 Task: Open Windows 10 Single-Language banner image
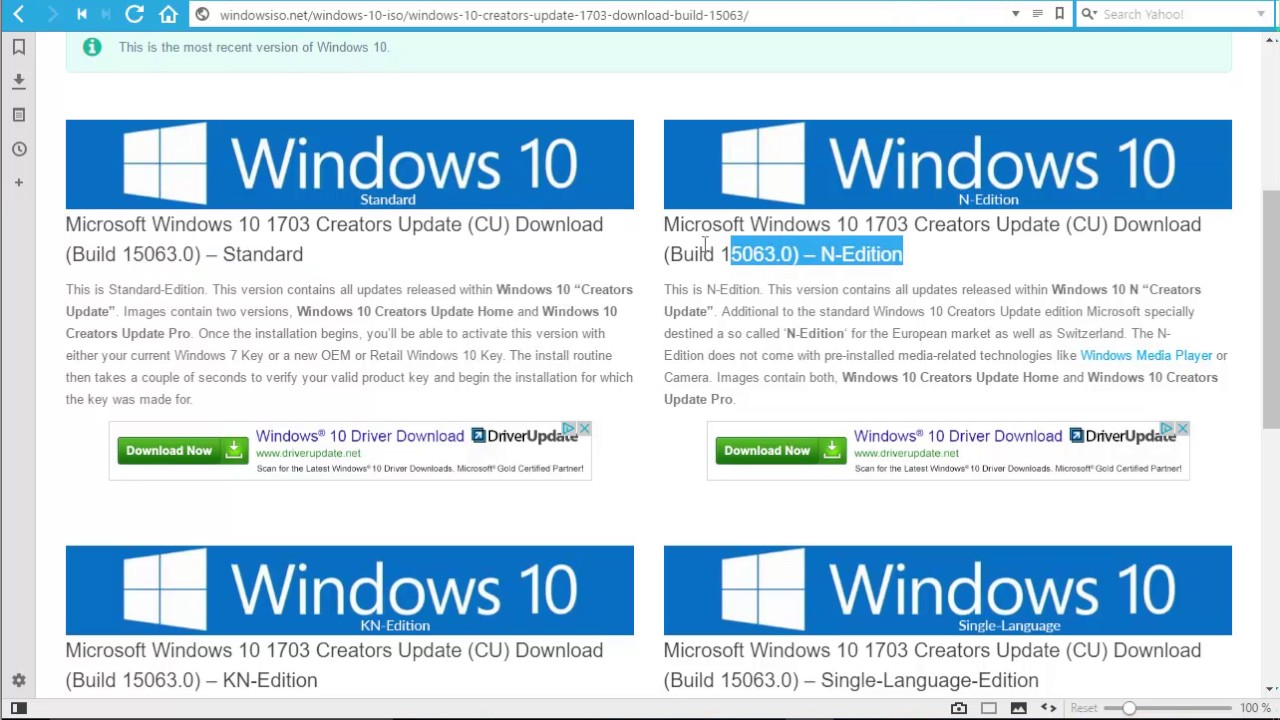click(947, 590)
